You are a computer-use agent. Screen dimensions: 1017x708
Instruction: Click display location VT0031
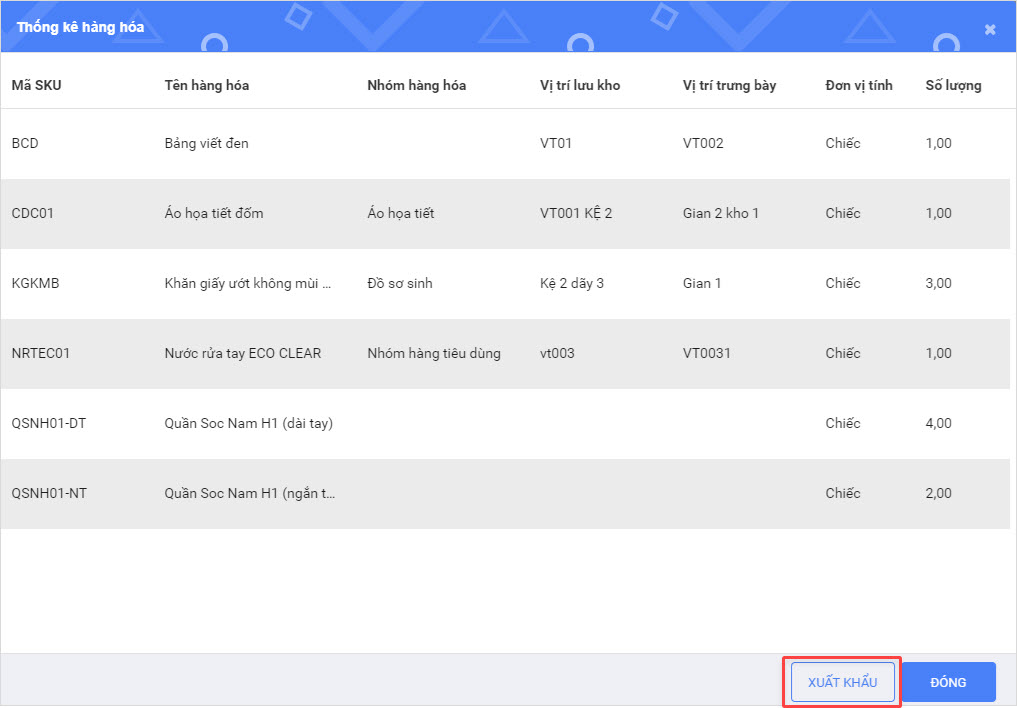tap(706, 353)
